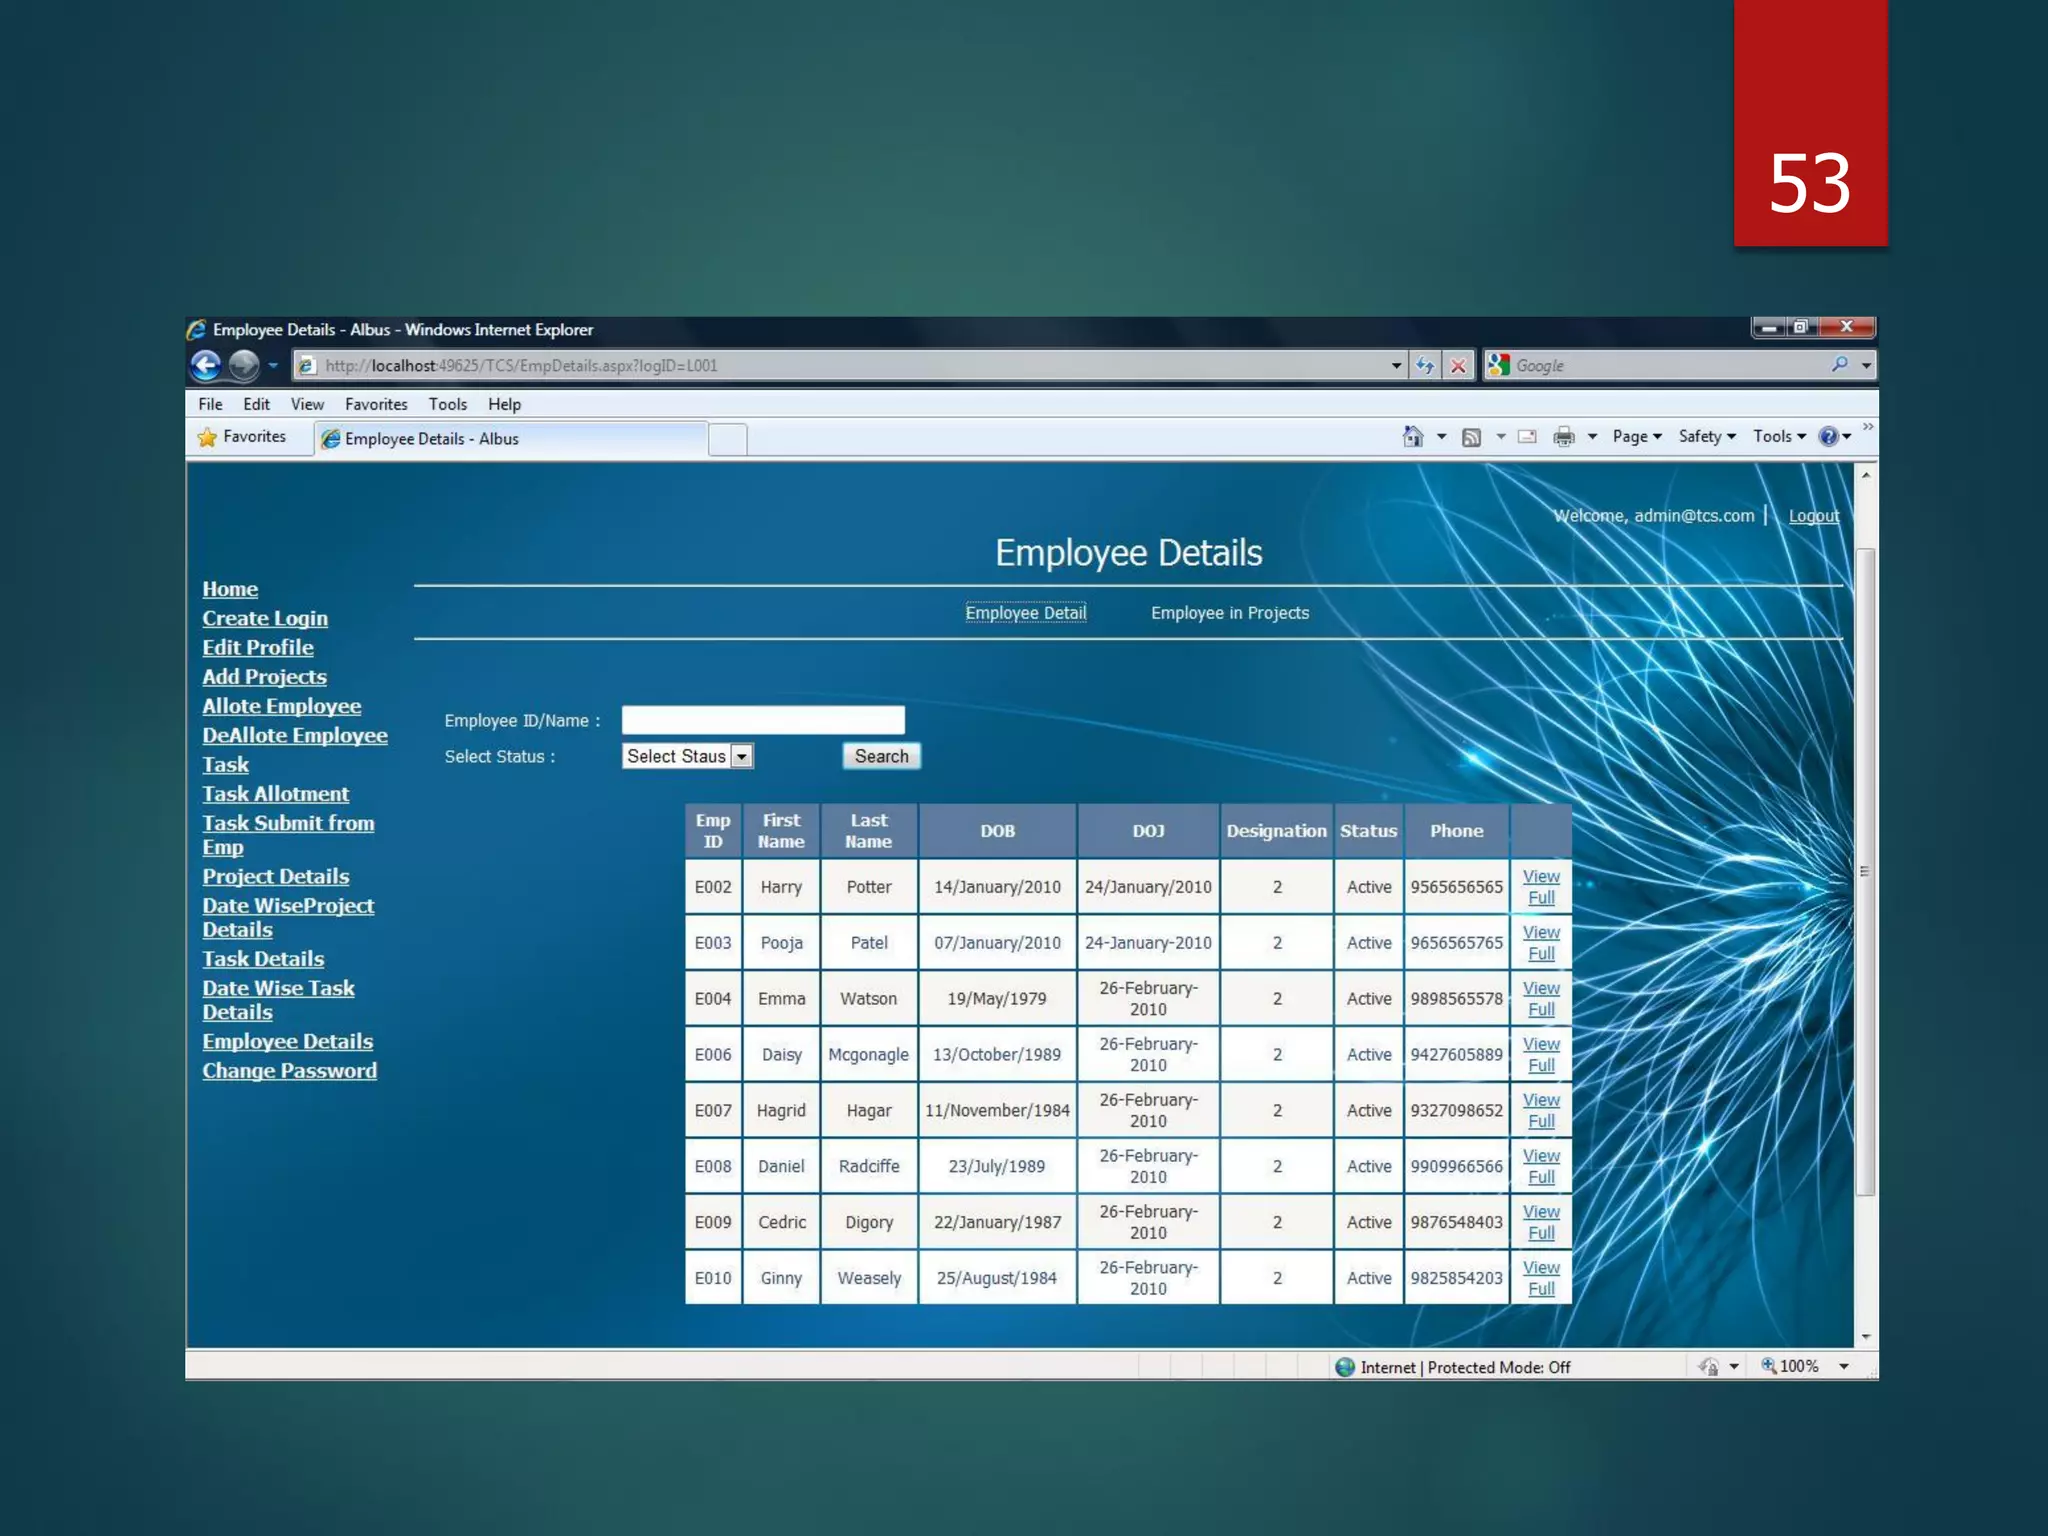Click the Print icon in command bar
The height and width of the screenshot is (1536, 2048).
pyautogui.click(x=1563, y=437)
